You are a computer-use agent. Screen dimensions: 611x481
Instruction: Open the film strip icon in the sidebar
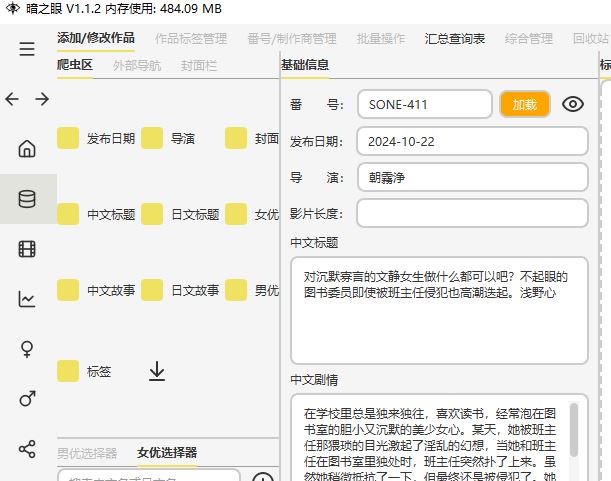coord(27,249)
